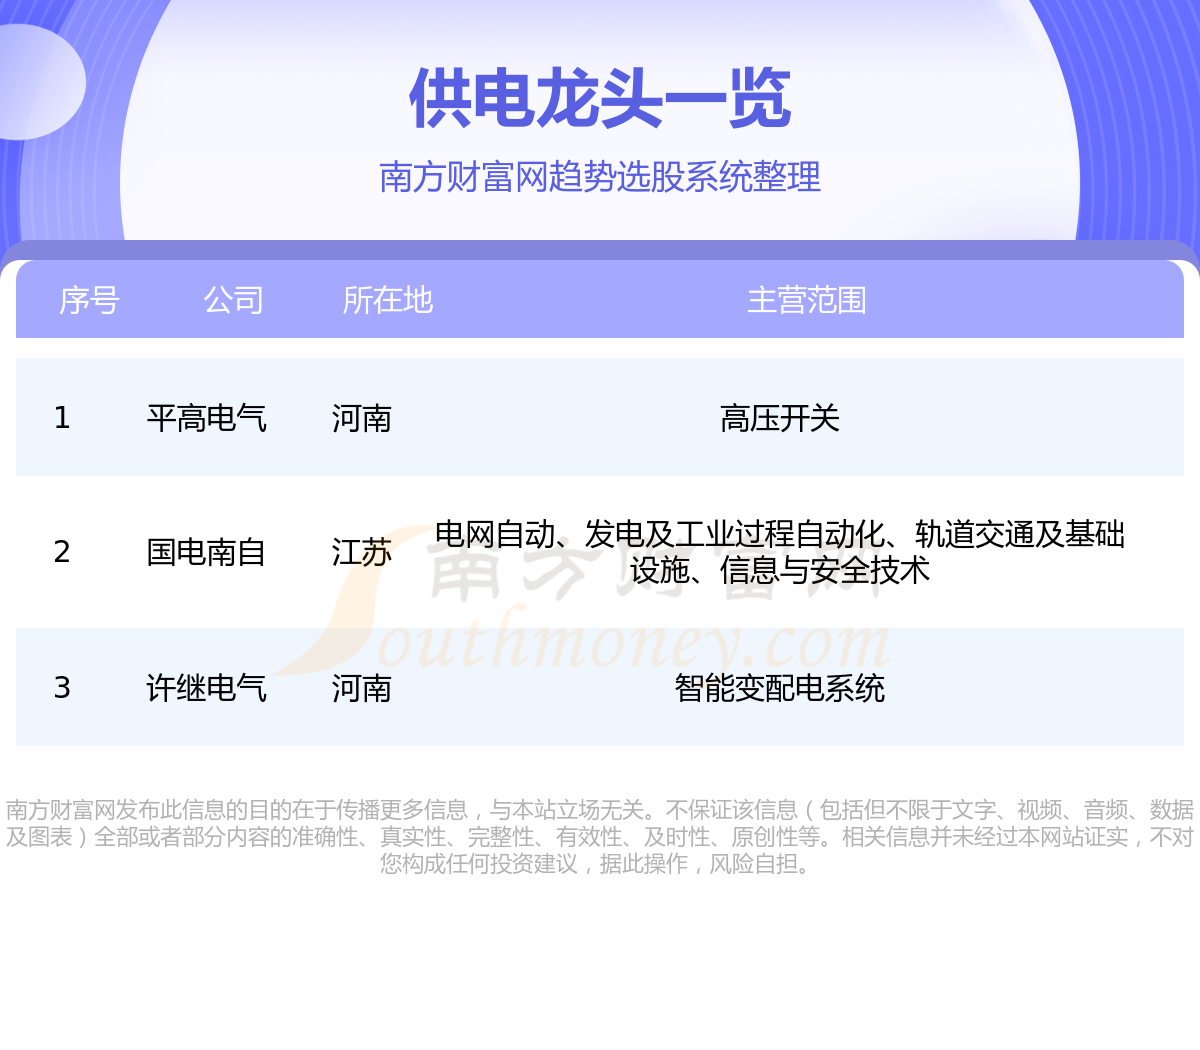Click row number 2

pos(62,552)
